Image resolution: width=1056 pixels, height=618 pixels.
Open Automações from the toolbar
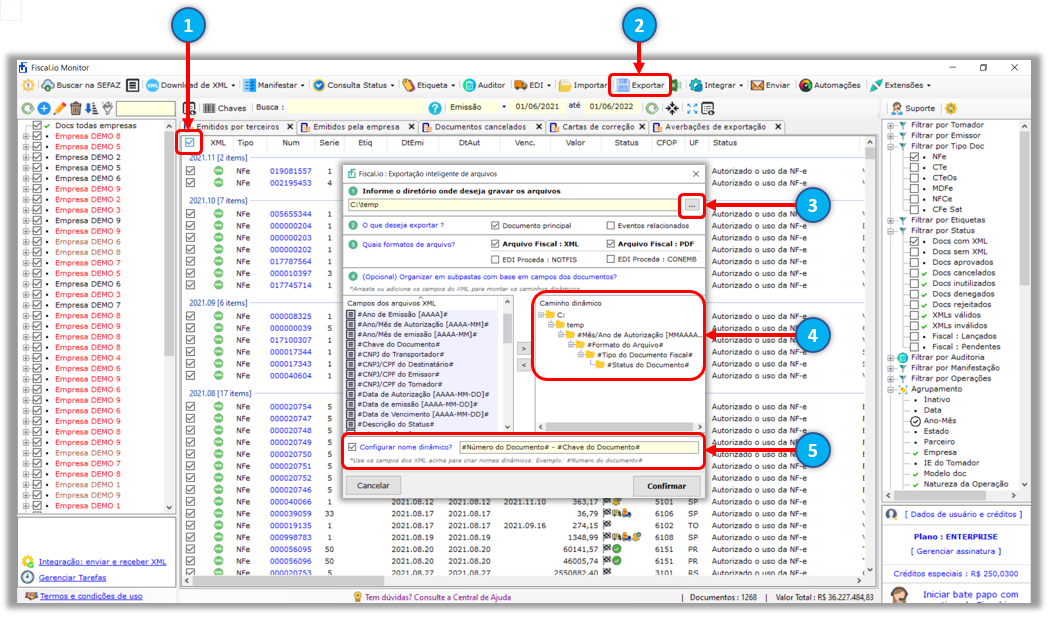click(829, 85)
